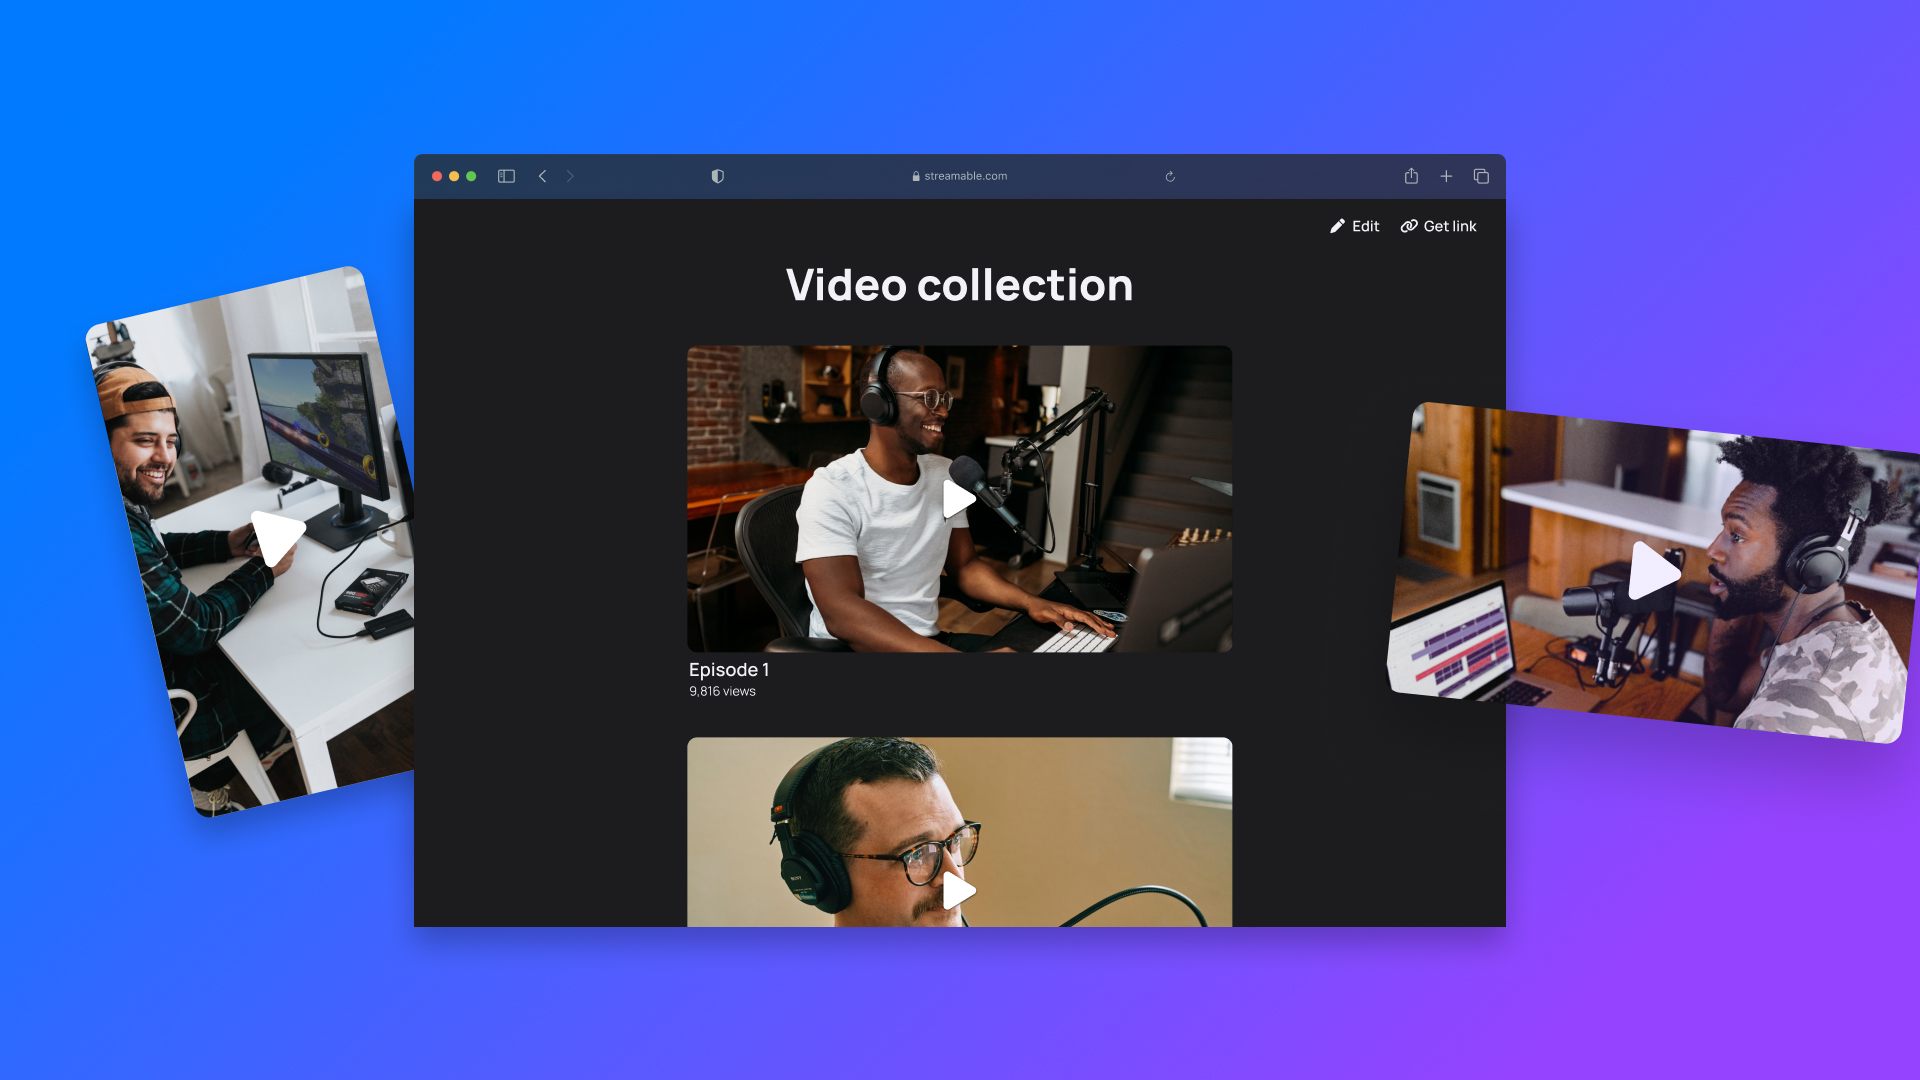Click the yellow minimize window button
This screenshot has height=1080, width=1920.
click(x=454, y=176)
